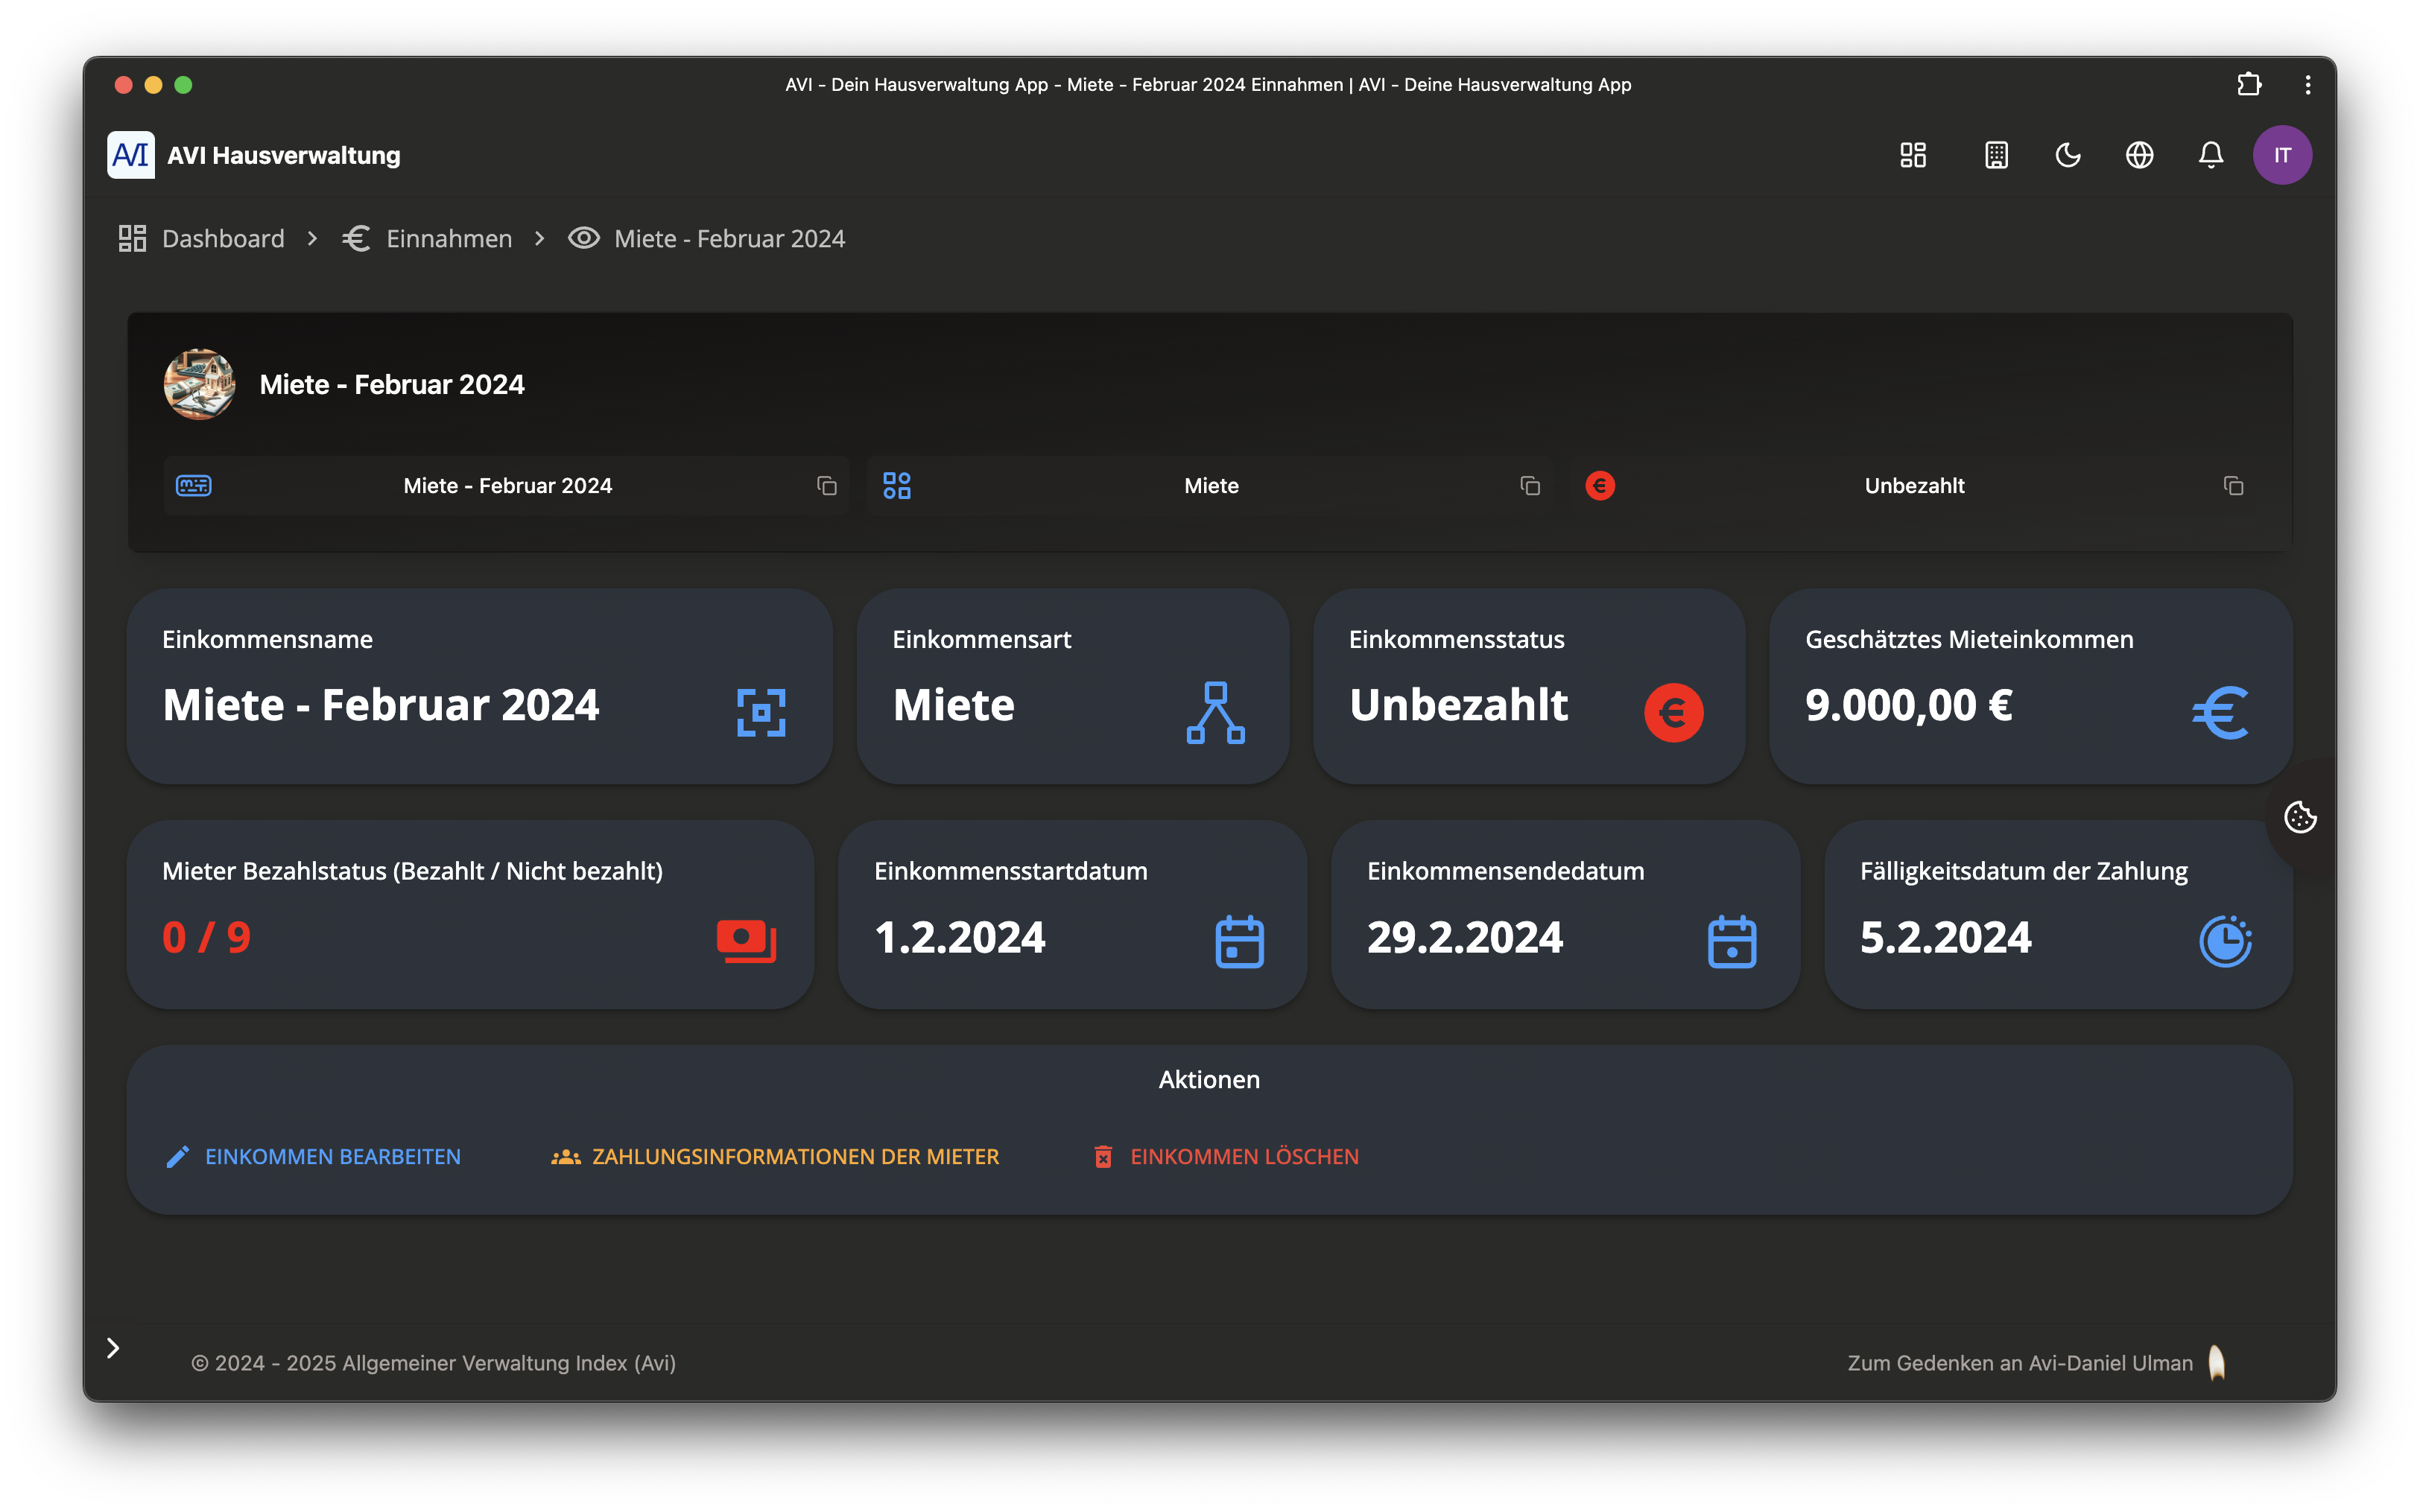The image size is (2420, 1512).
Task: Click the building properties icon in header
Action: [1996, 155]
